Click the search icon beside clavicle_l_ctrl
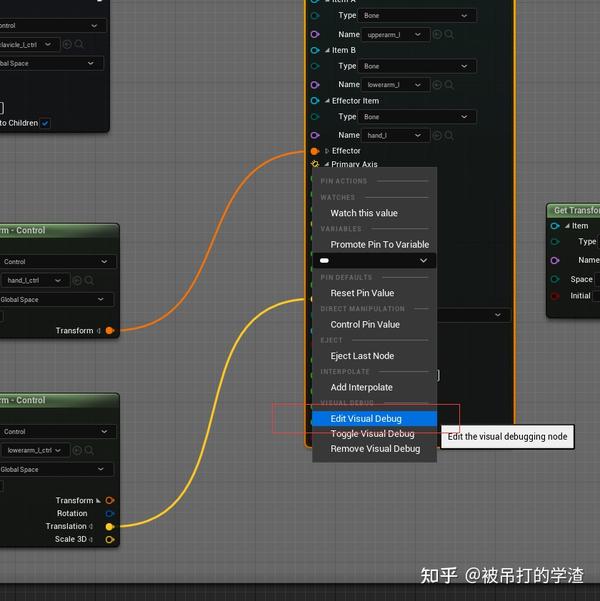Image resolution: width=600 pixels, height=601 pixels. (79, 44)
